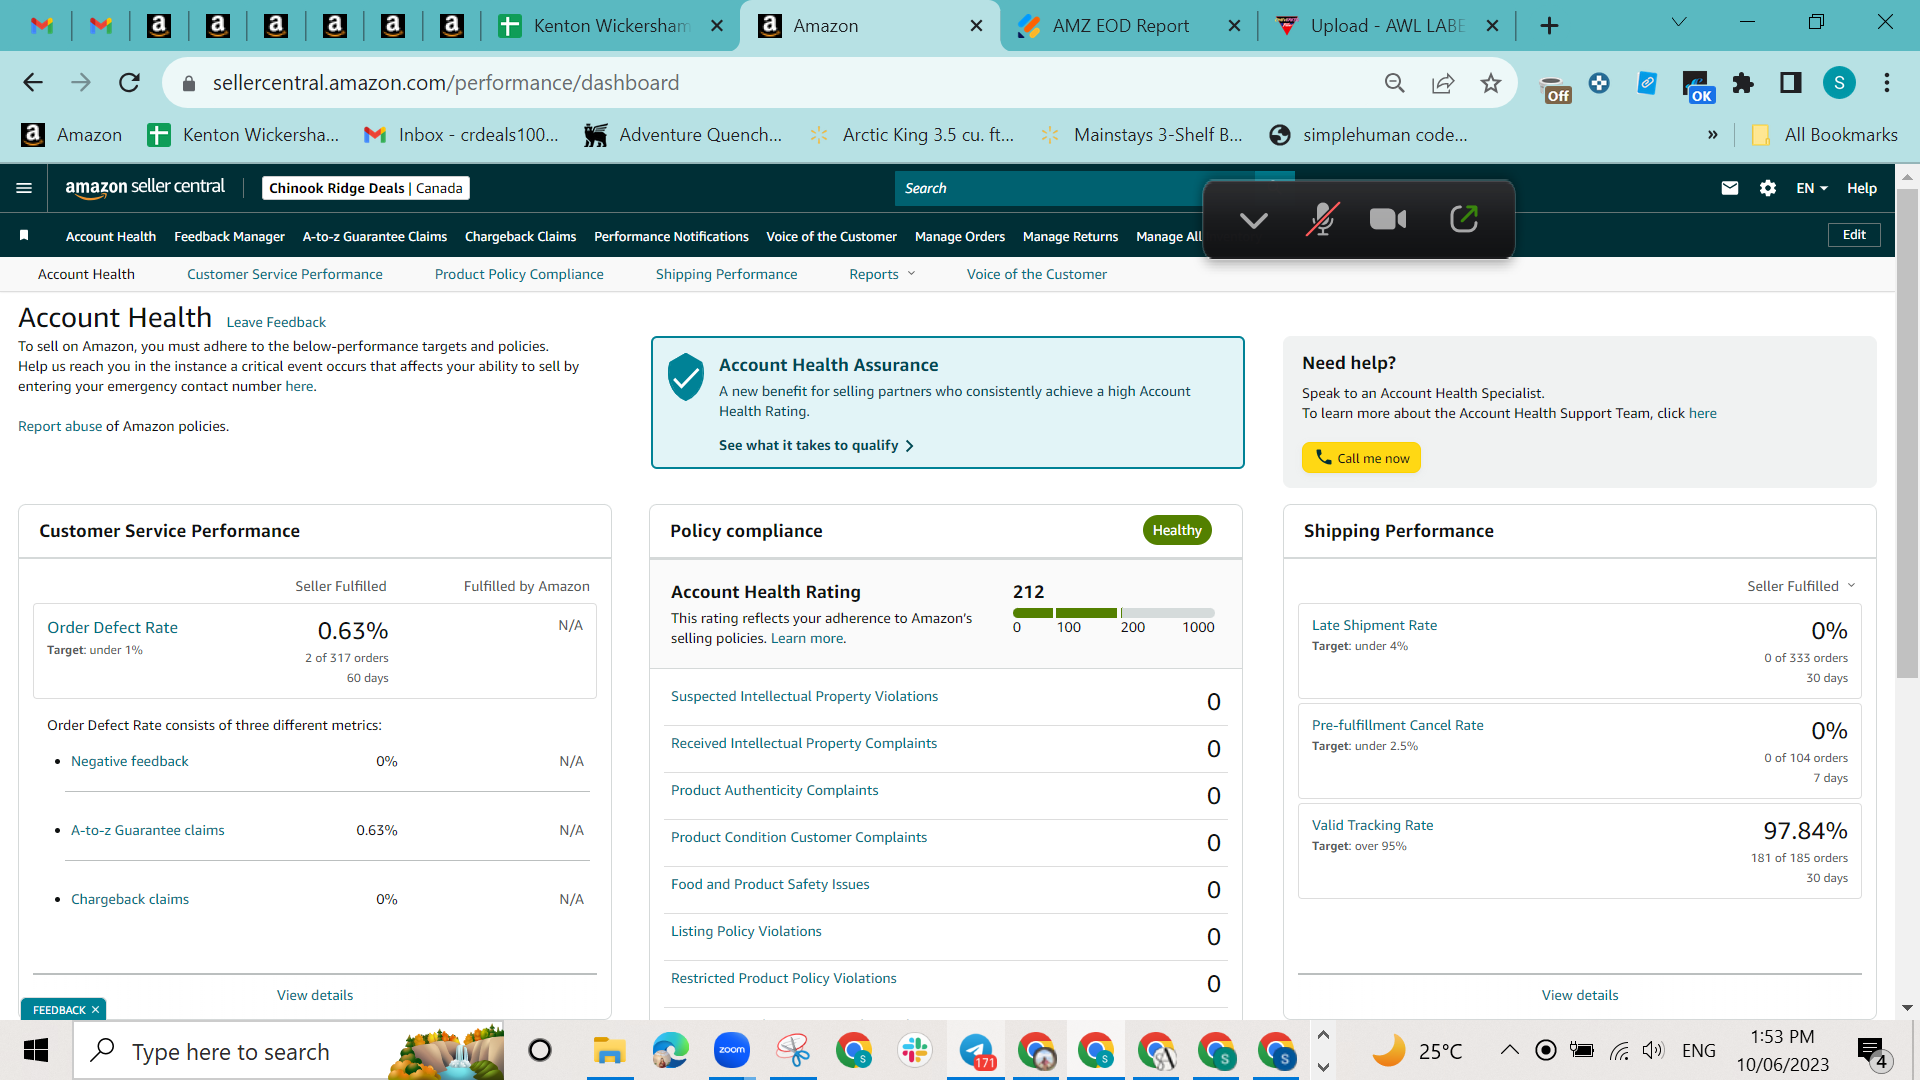1920x1080 pixels.
Task: Click the Account Health Rating progress bar
Action: point(1114,613)
